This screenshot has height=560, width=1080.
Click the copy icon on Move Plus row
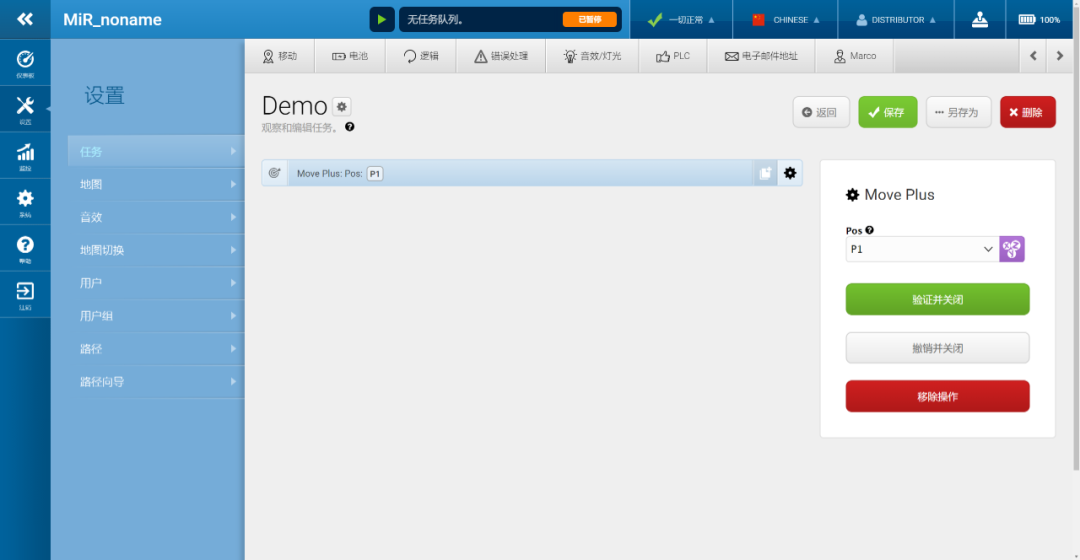[765, 173]
